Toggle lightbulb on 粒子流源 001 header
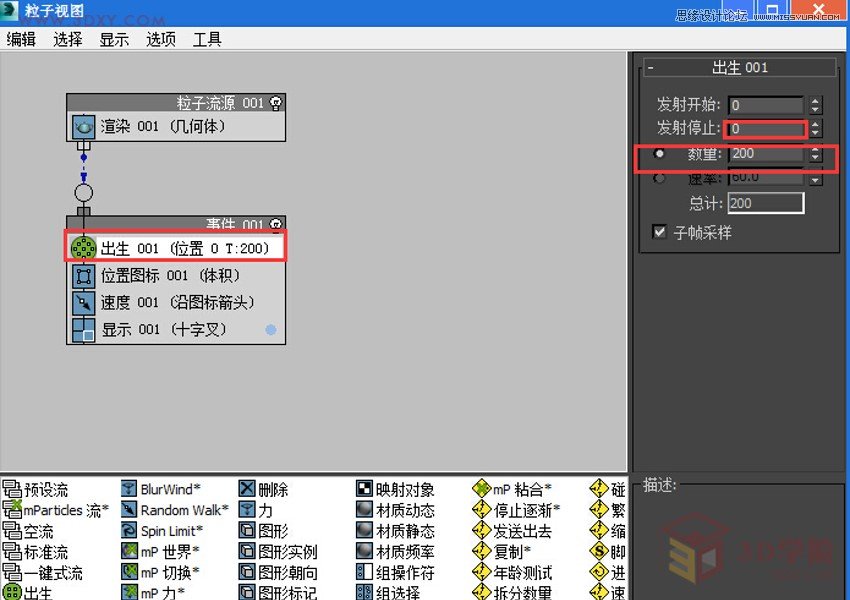 point(276,102)
